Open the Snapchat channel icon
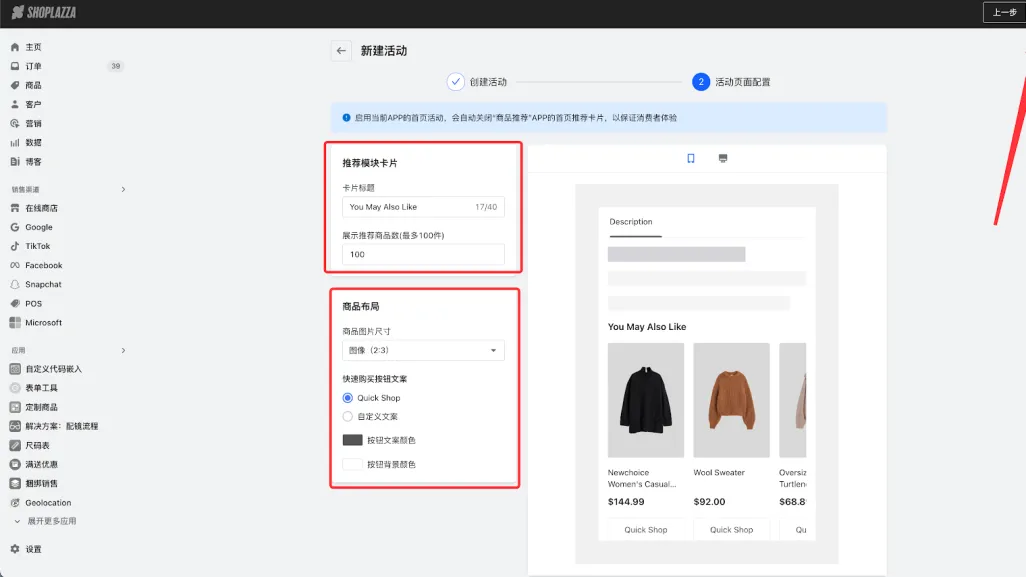The height and width of the screenshot is (577, 1026). pyautogui.click(x=15, y=284)
